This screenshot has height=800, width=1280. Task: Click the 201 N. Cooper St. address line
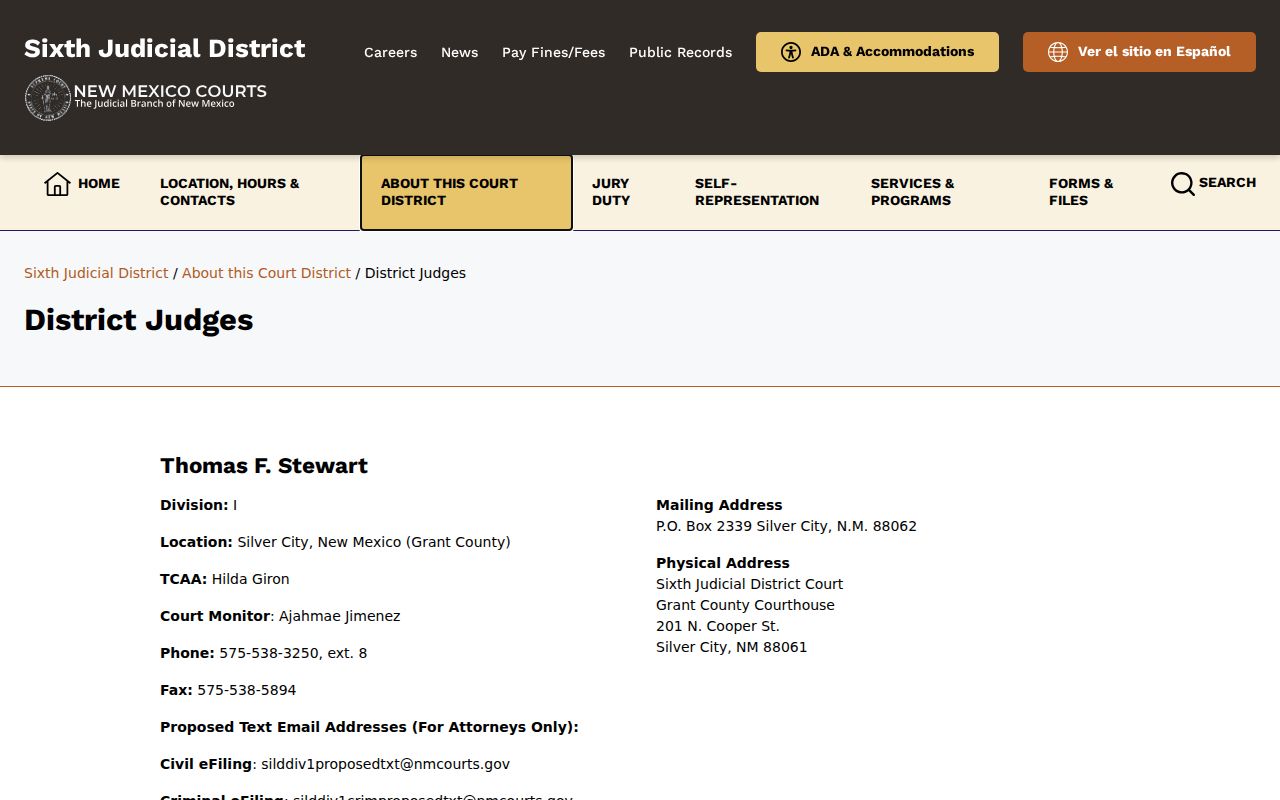coord(718,626)
